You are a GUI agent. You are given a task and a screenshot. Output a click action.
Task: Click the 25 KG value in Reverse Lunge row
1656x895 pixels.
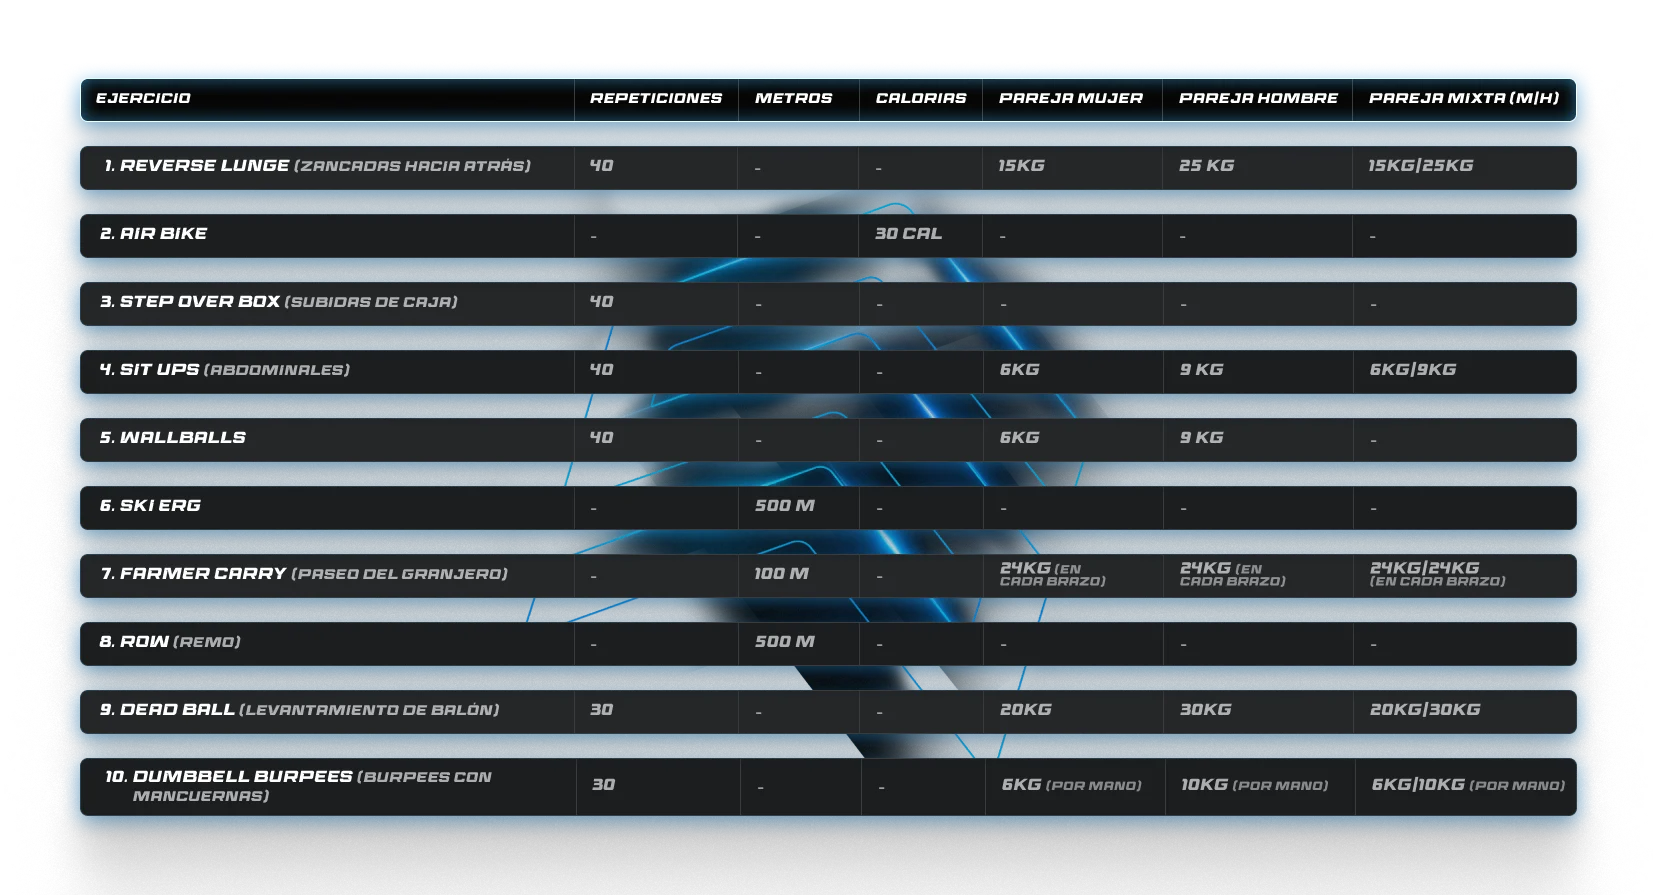tap(1206, 166)
